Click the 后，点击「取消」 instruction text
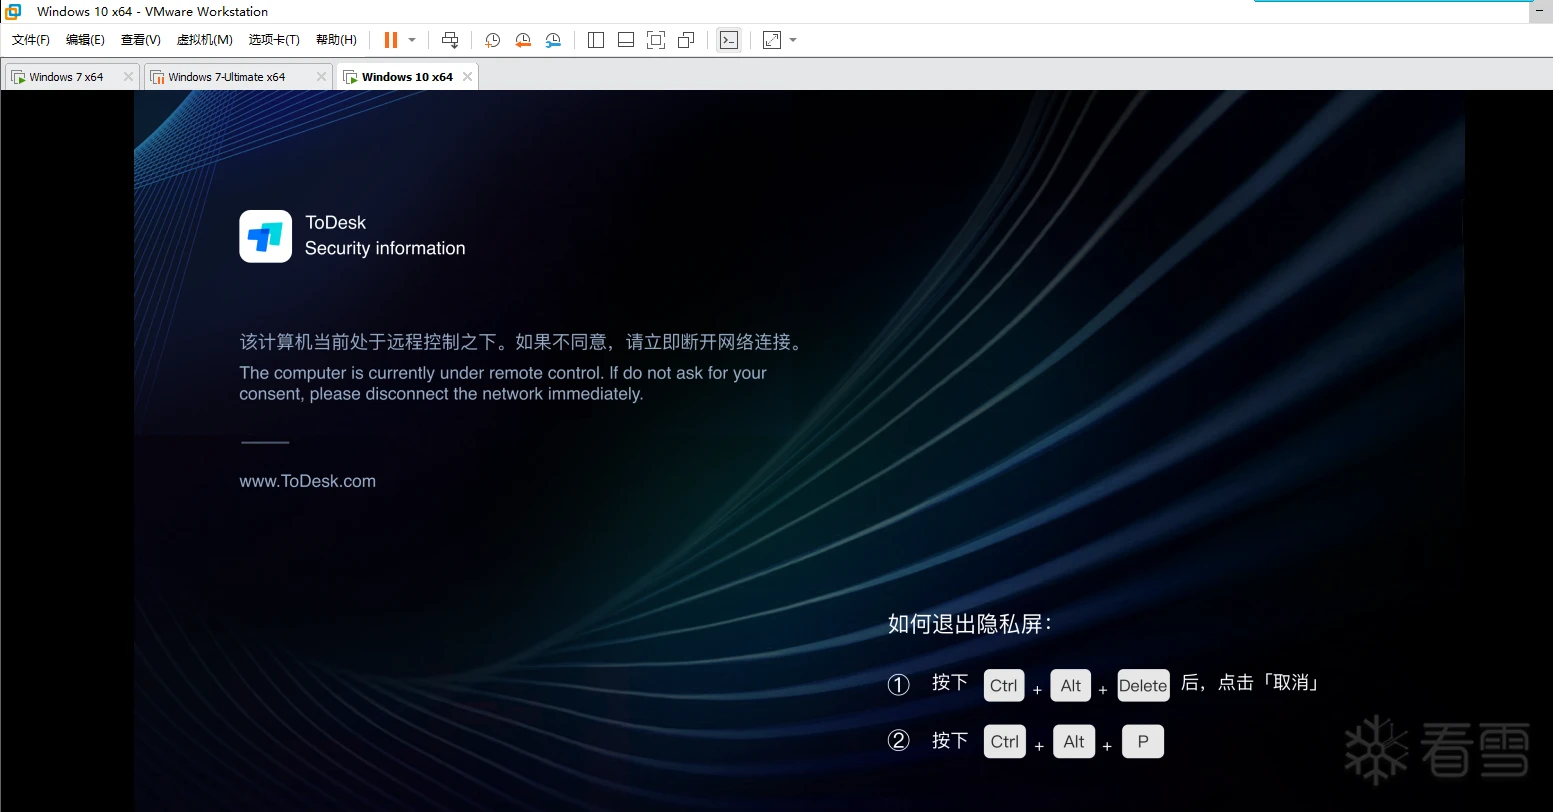 coord(1251,683)
